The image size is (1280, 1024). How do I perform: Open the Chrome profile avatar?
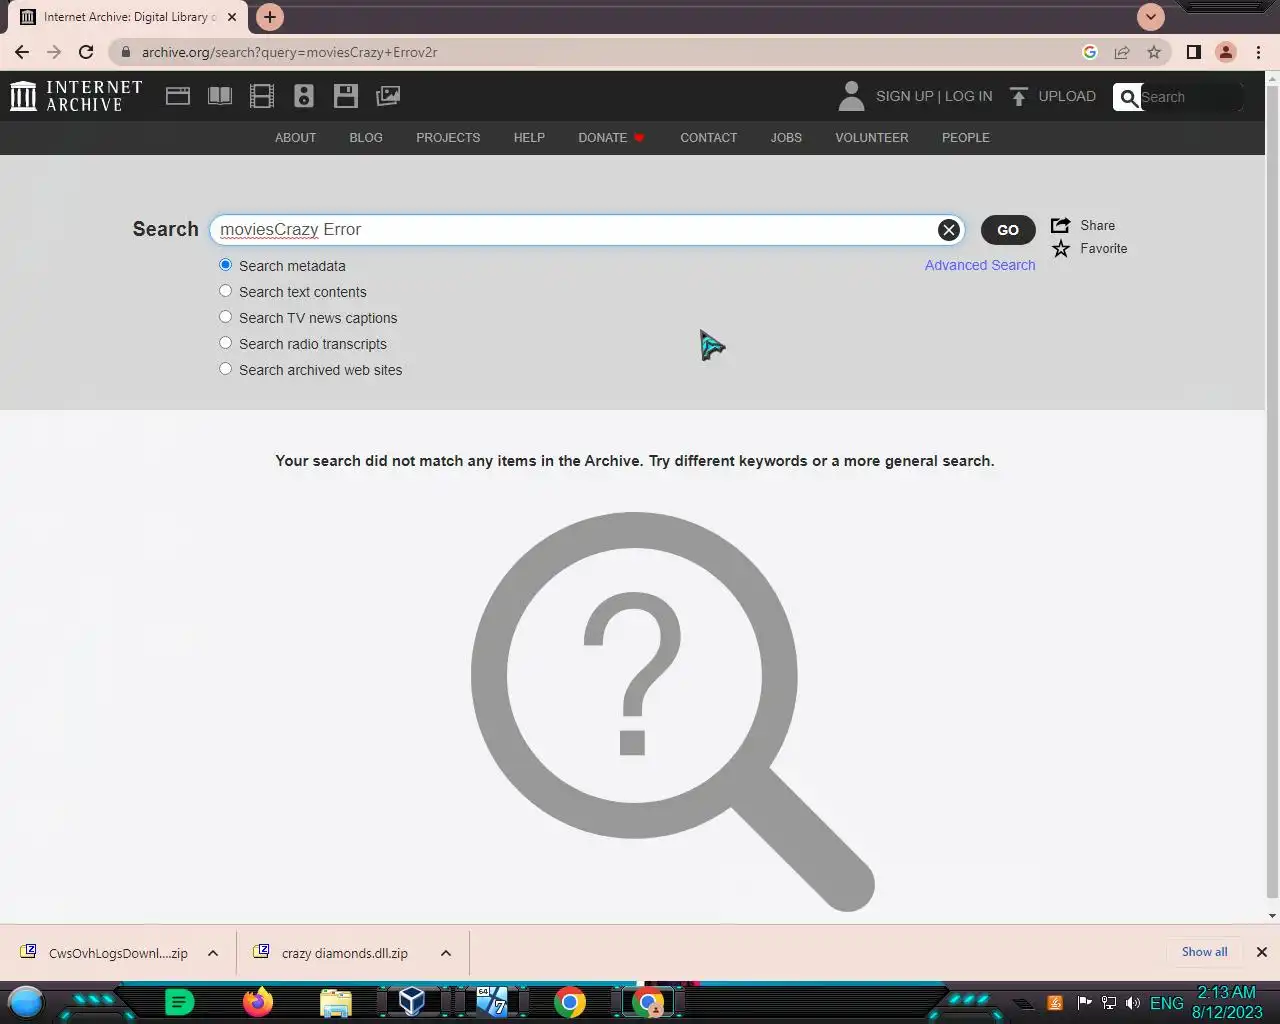(1226, 52)
